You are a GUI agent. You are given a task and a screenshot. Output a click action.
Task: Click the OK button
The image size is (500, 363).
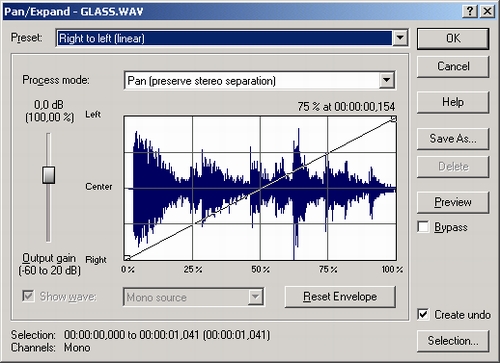click(453, 39)
